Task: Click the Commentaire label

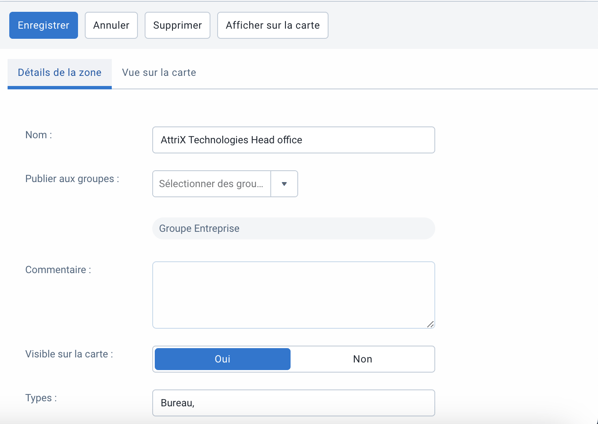Action: click(58, 270)
